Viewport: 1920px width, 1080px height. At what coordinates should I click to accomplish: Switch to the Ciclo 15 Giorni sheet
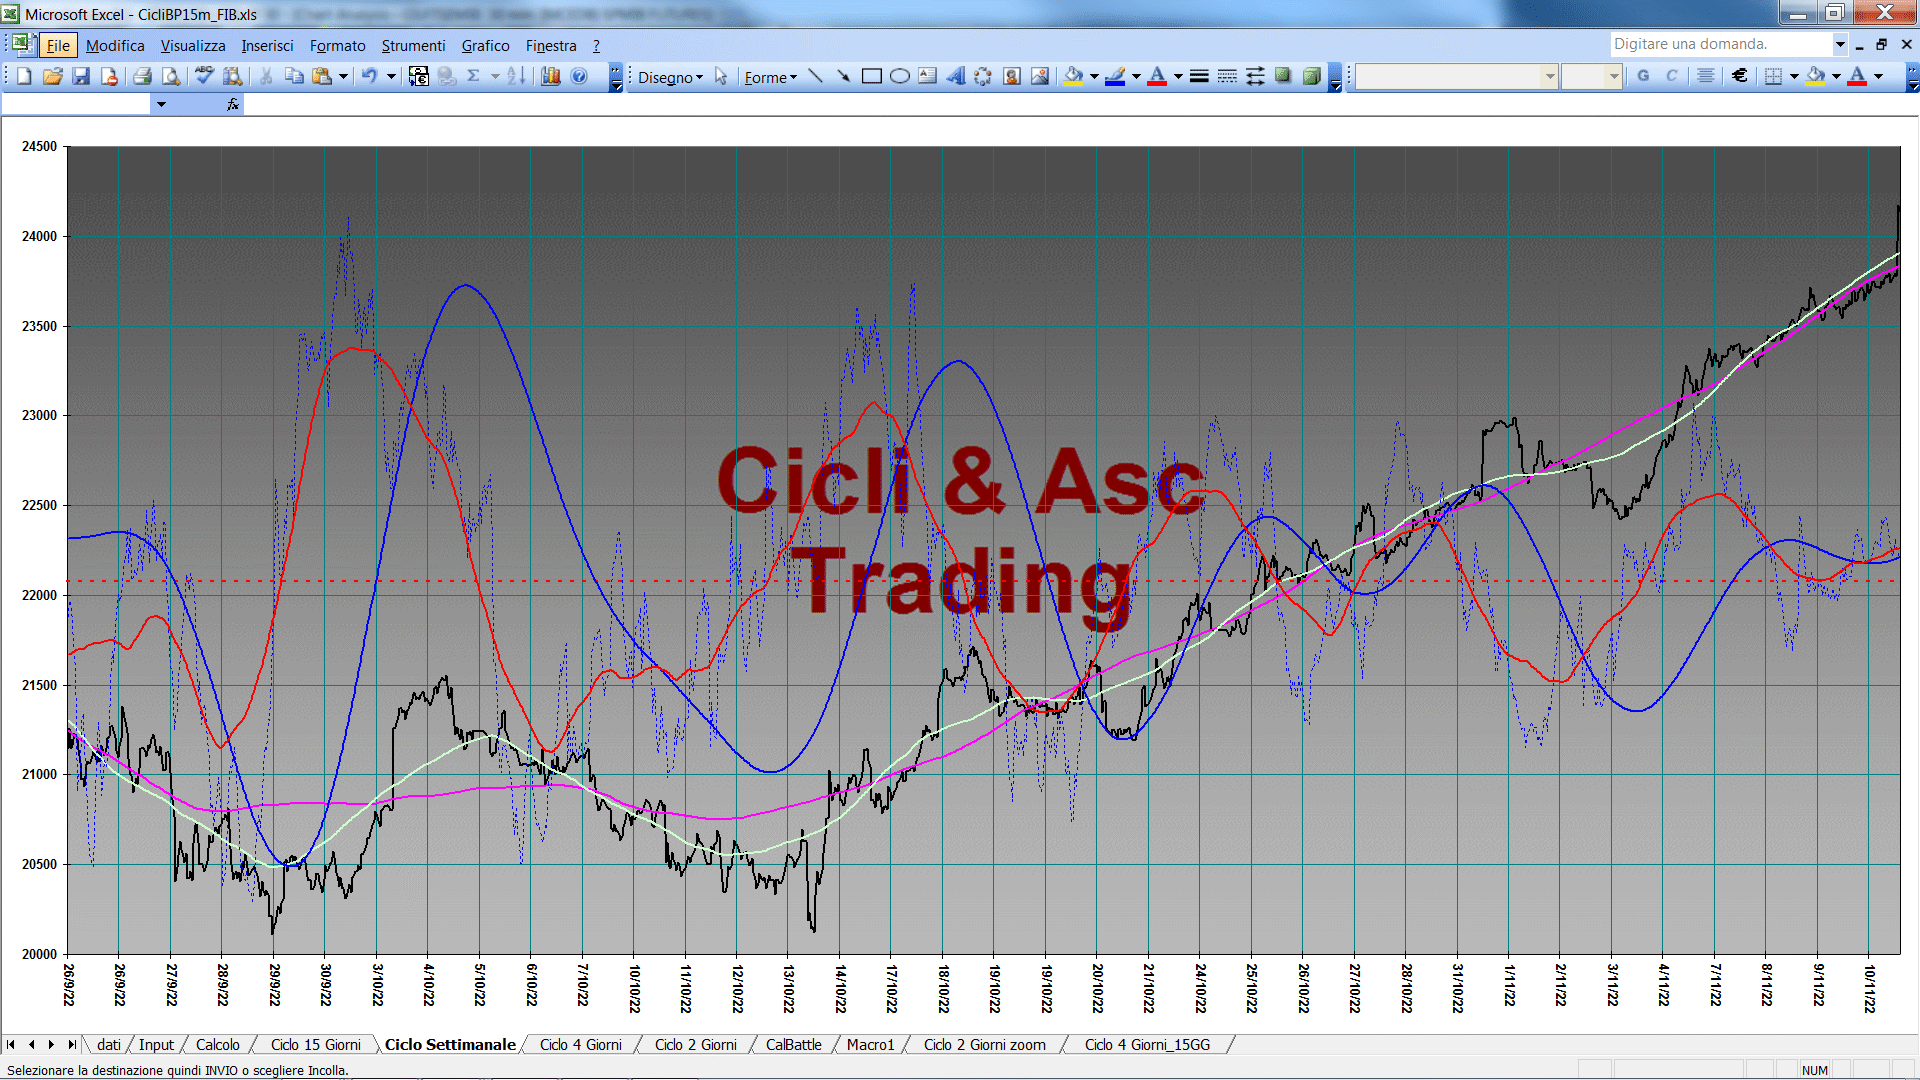click(x=315, y=1044)
